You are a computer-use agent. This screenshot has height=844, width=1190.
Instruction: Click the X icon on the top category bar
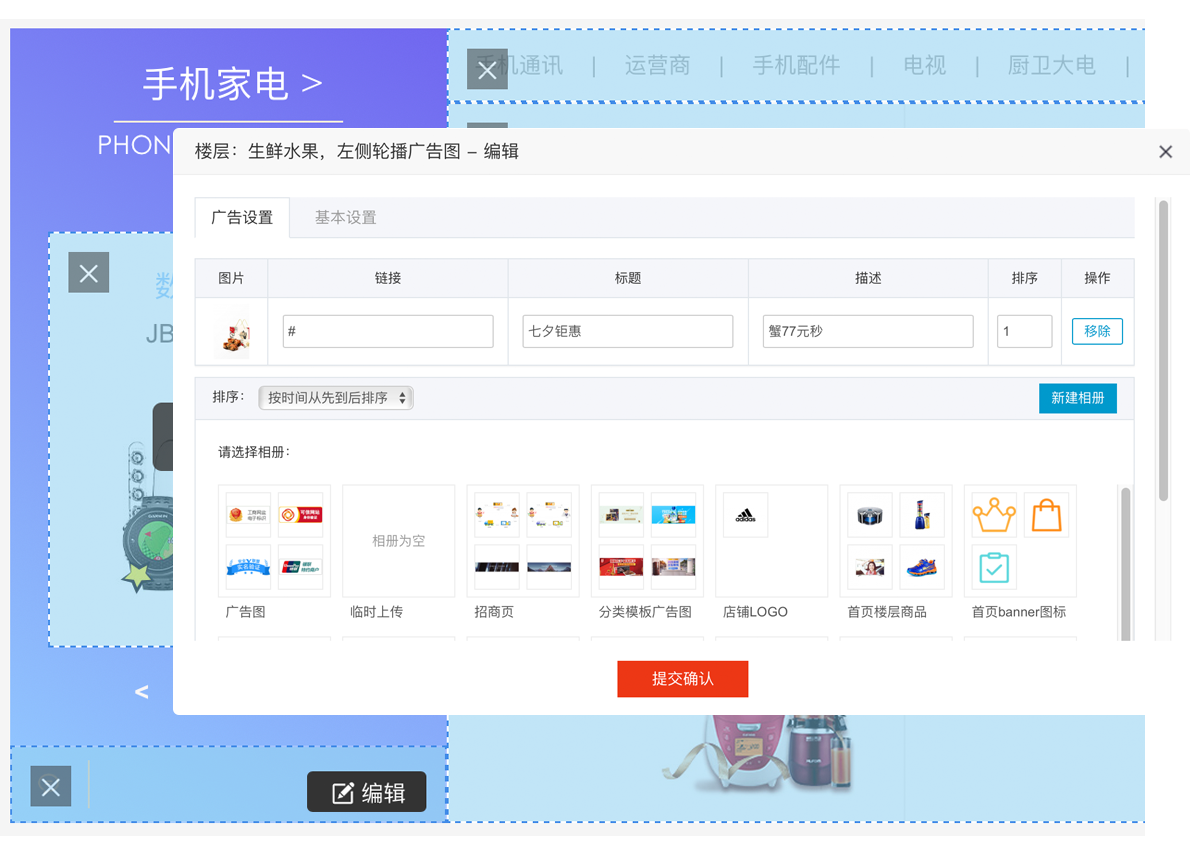point(487,70)
